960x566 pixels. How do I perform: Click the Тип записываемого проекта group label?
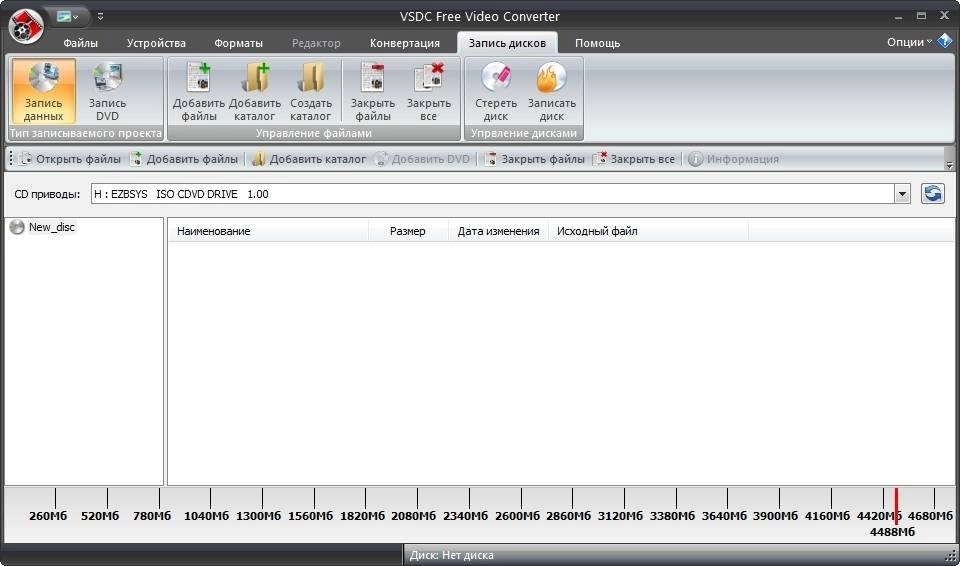[x=86, y=133]
